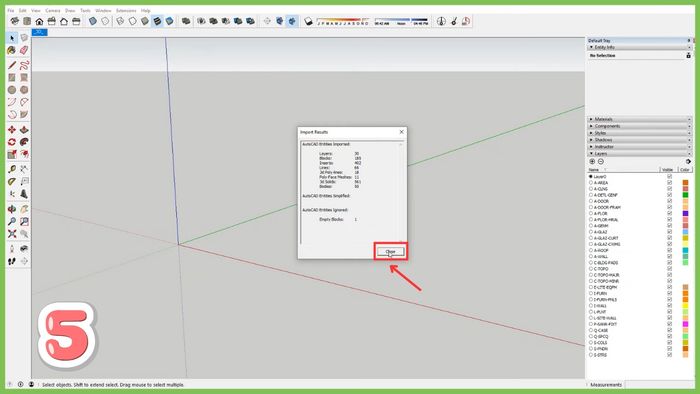Expand the Instructor panel

tap(639, 147)
